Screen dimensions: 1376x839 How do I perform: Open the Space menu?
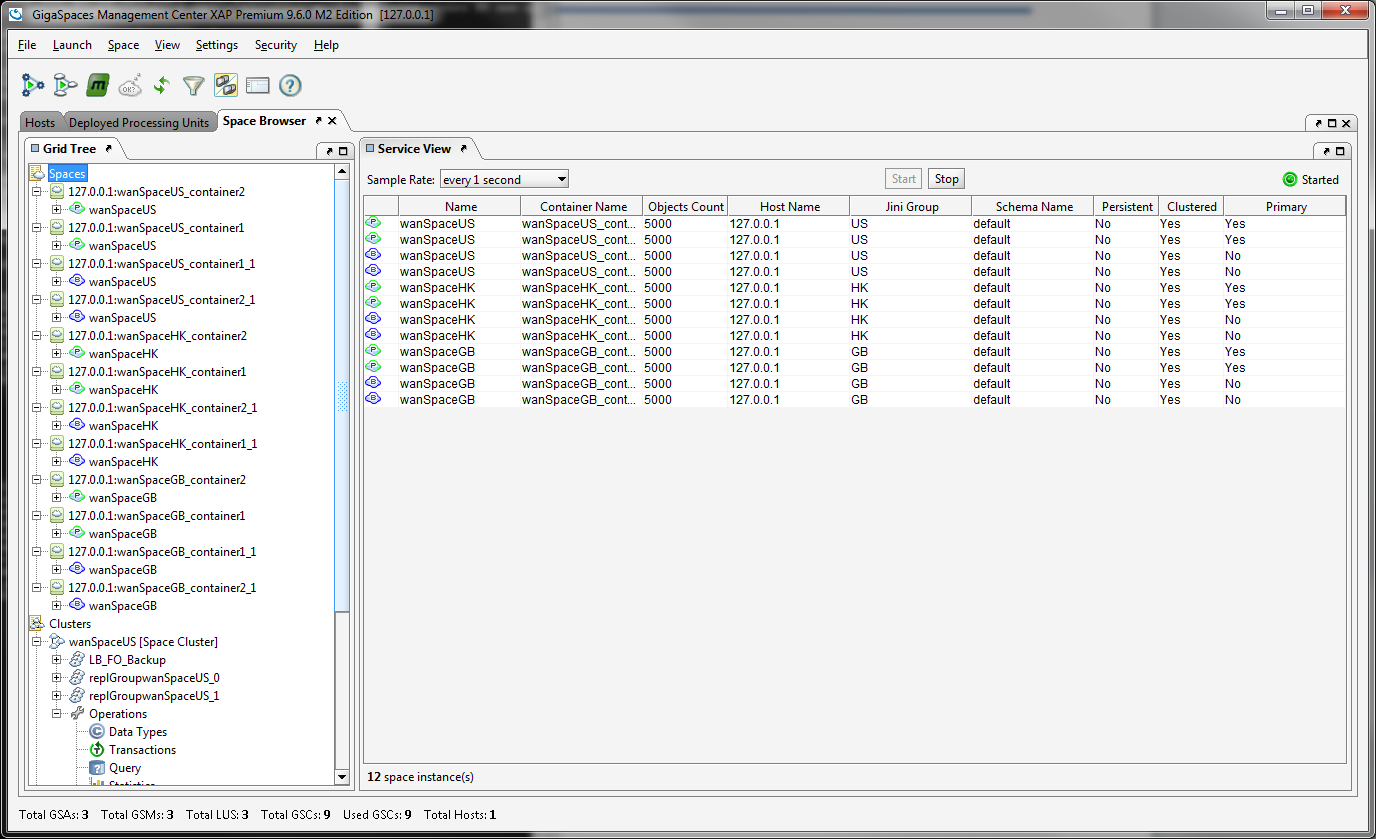(123, 45)
